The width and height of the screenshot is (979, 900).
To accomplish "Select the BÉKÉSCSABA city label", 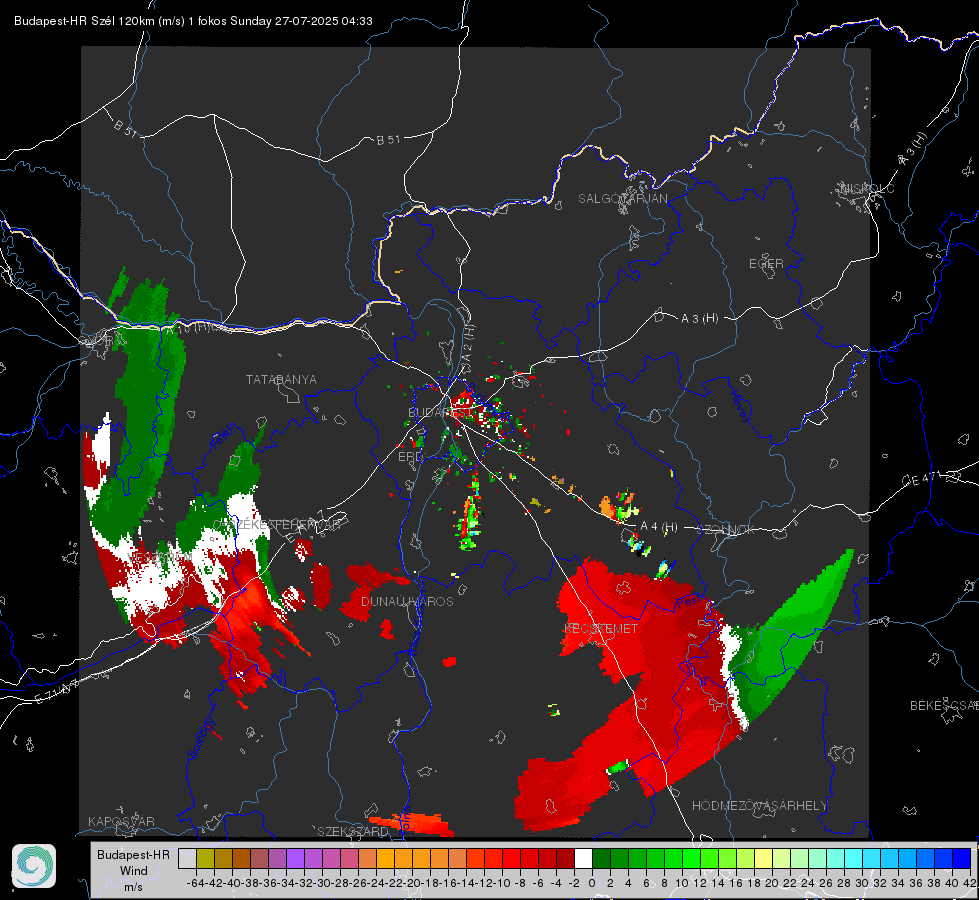I will tap(944, 706).
